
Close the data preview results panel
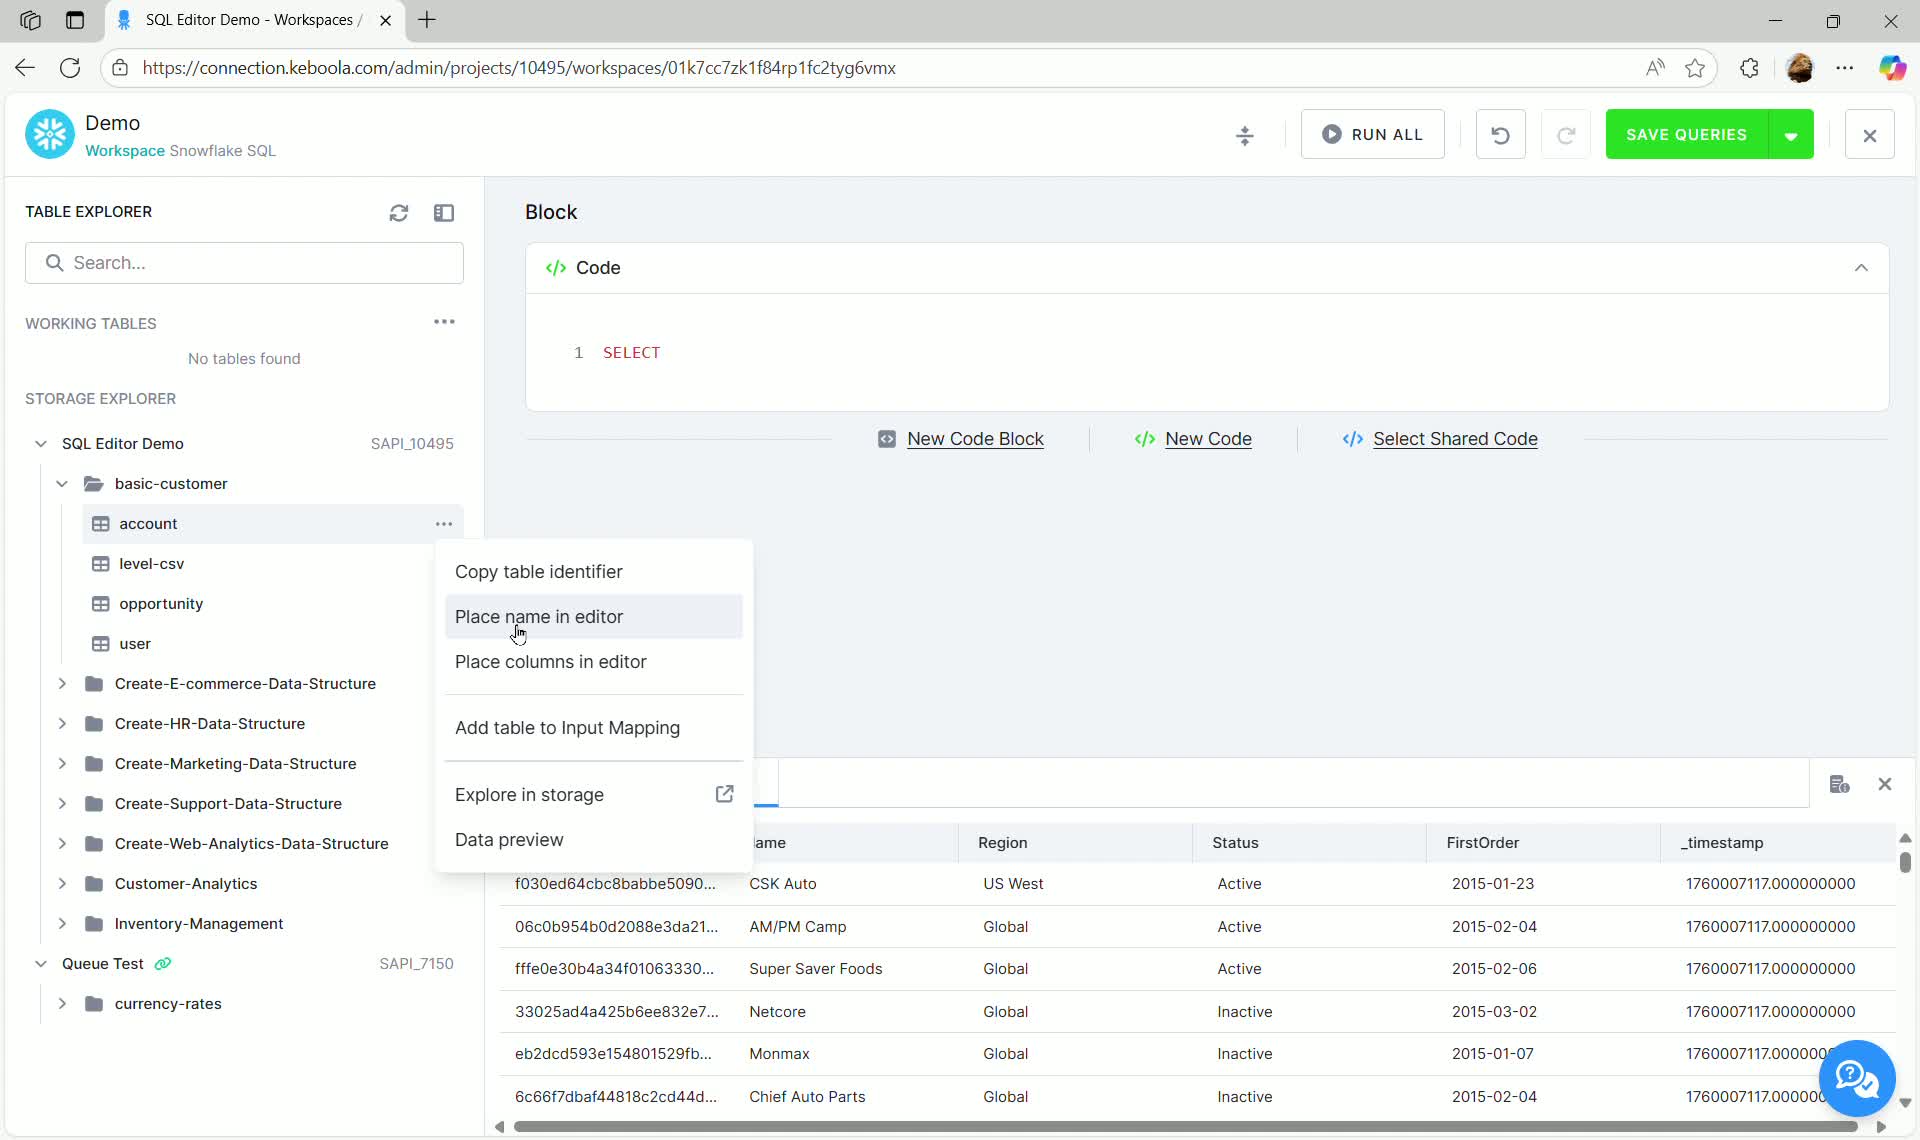[x=1885, y=784]
